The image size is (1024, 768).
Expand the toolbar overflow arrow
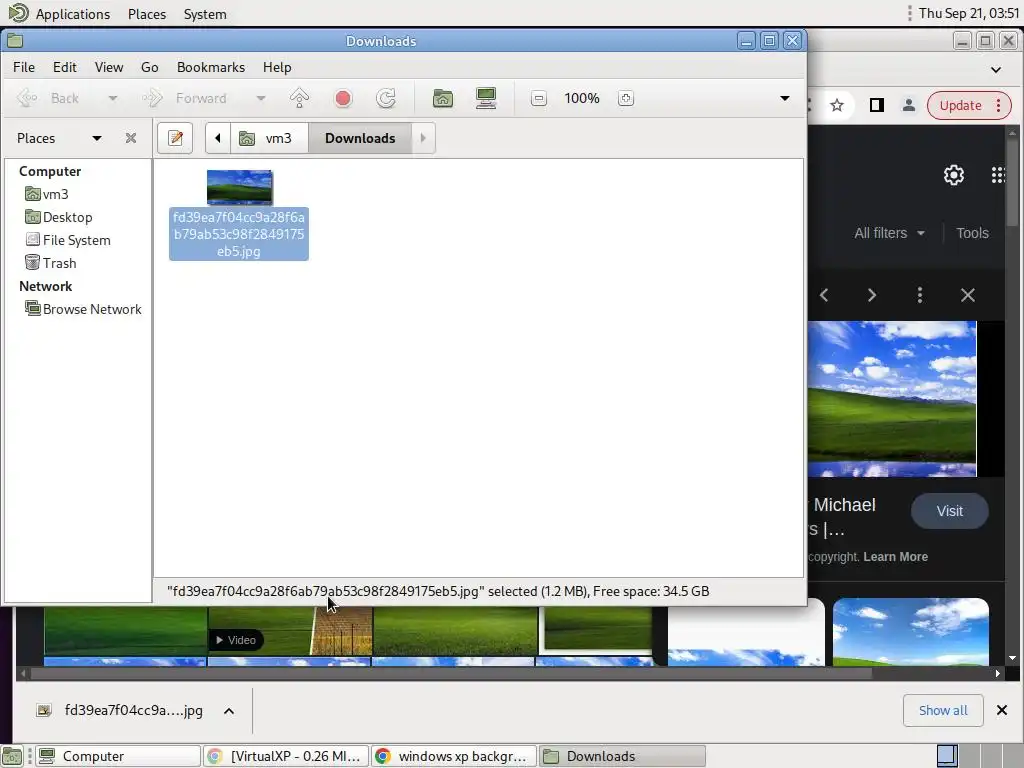coord(785,98)
